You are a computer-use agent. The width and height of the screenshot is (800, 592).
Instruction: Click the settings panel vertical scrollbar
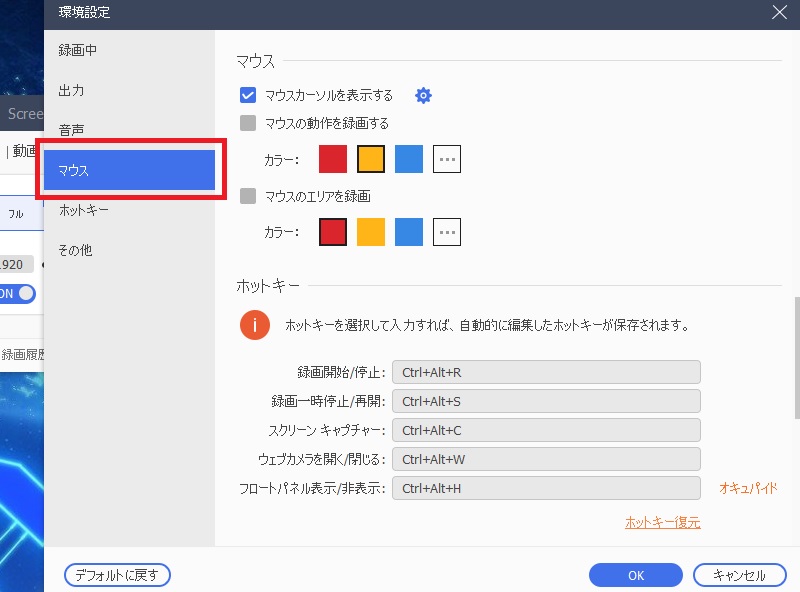point(797,357)
